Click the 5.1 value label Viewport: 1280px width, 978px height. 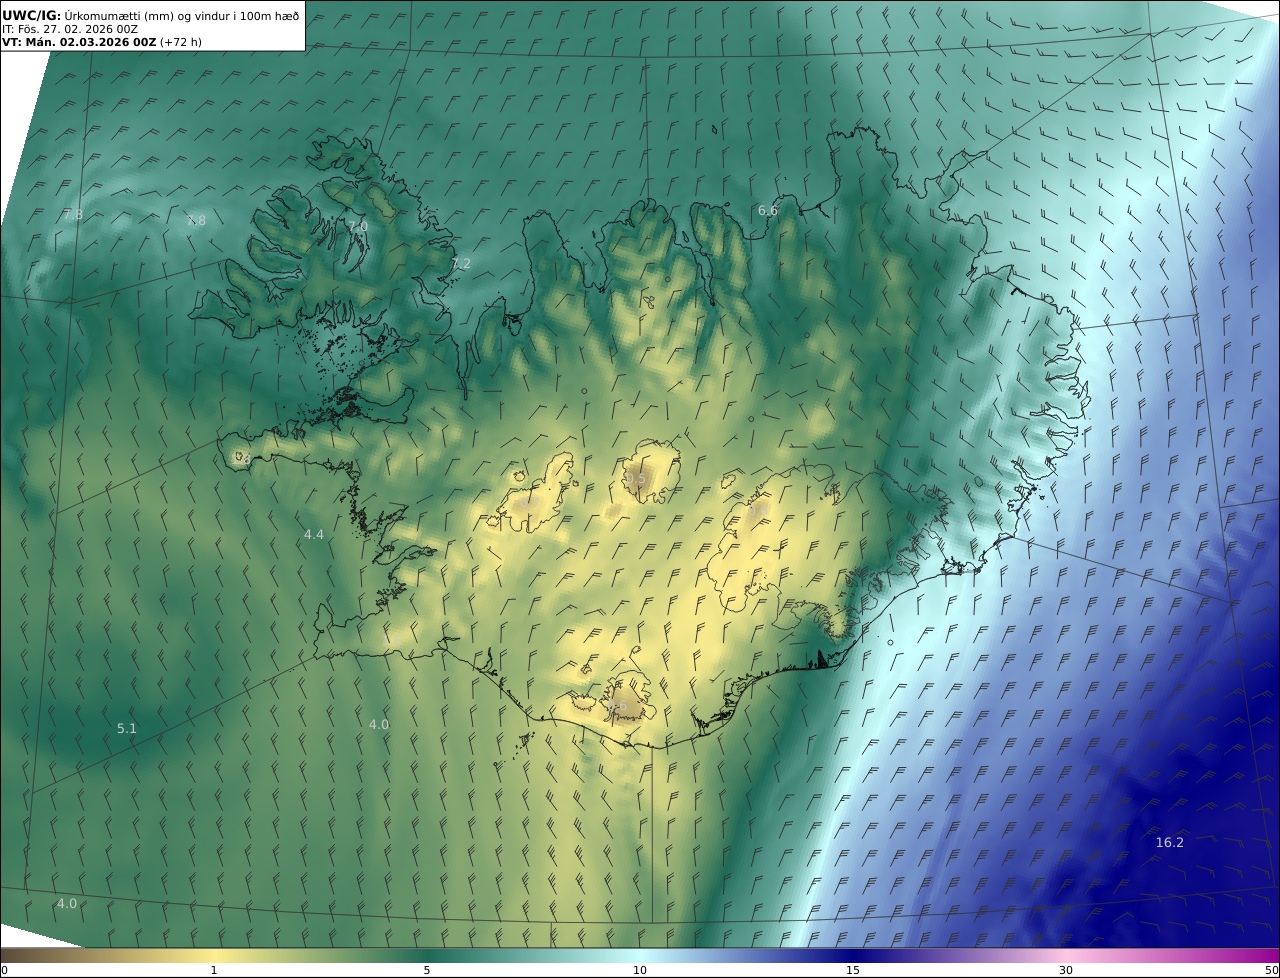pos(126,729)
